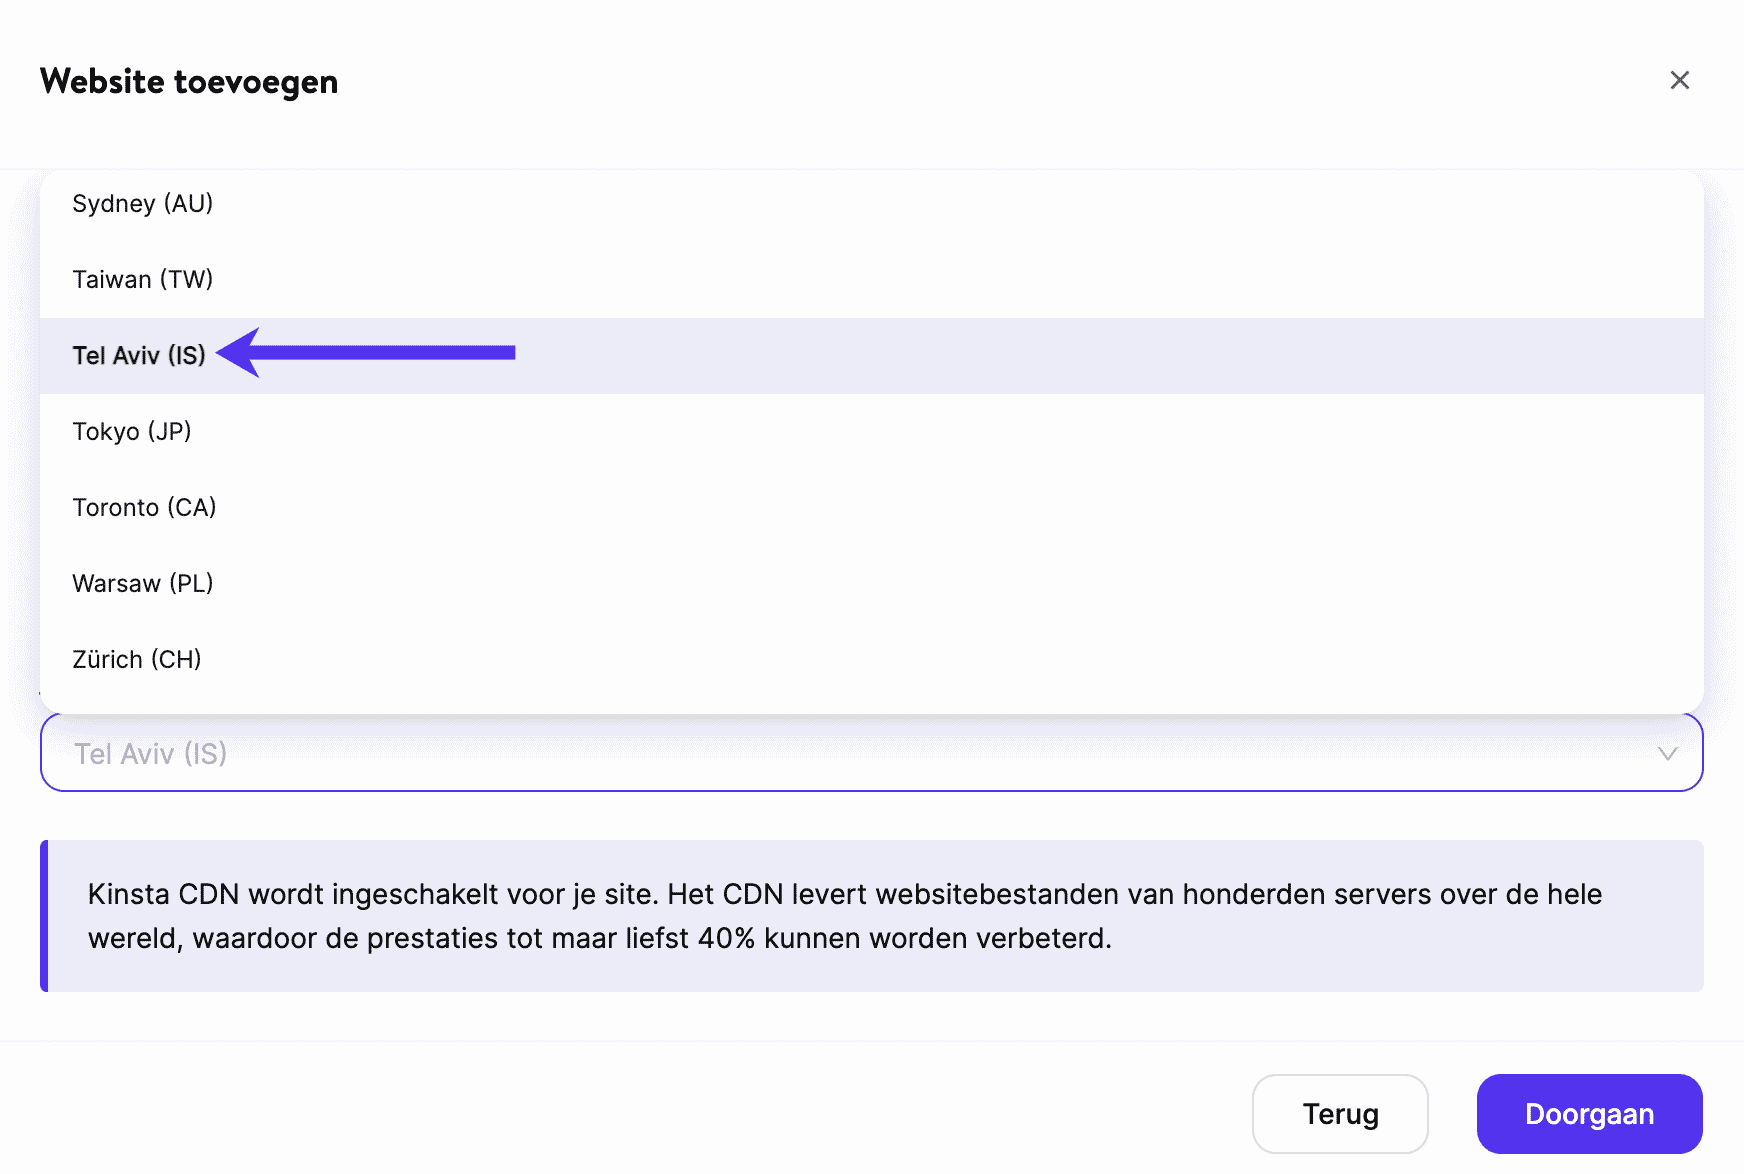The image size is (1744, 1174).
Task: Choose Warsaw (PL) in the list
Action: click(x=143, y=584)
